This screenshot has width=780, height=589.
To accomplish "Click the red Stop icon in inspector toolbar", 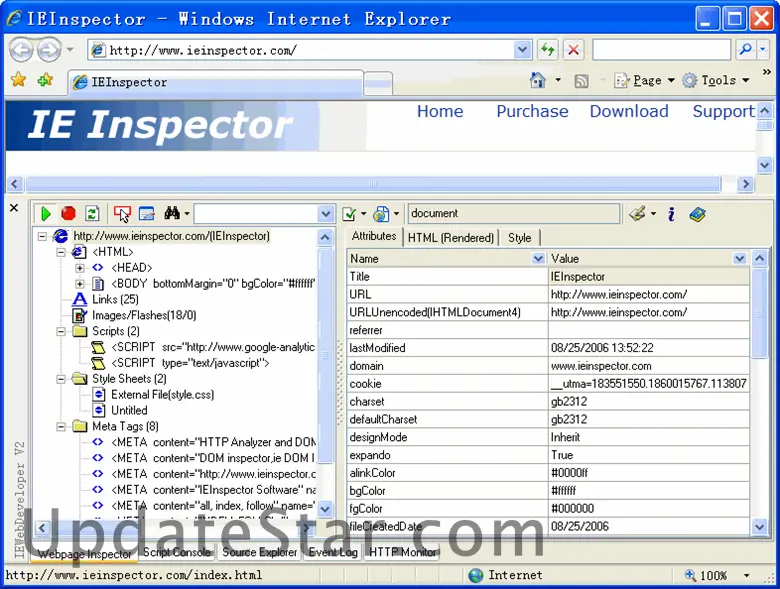I will 68,213.
